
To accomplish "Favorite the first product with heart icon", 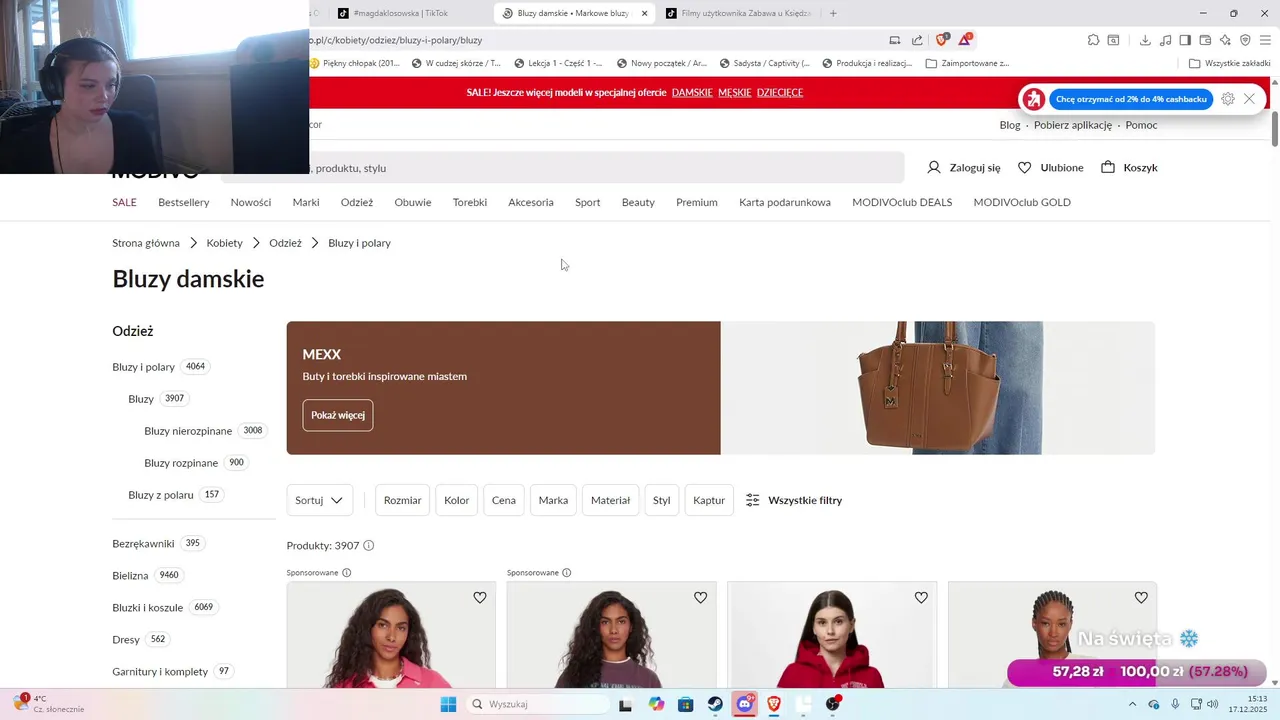I will [480, 597].
